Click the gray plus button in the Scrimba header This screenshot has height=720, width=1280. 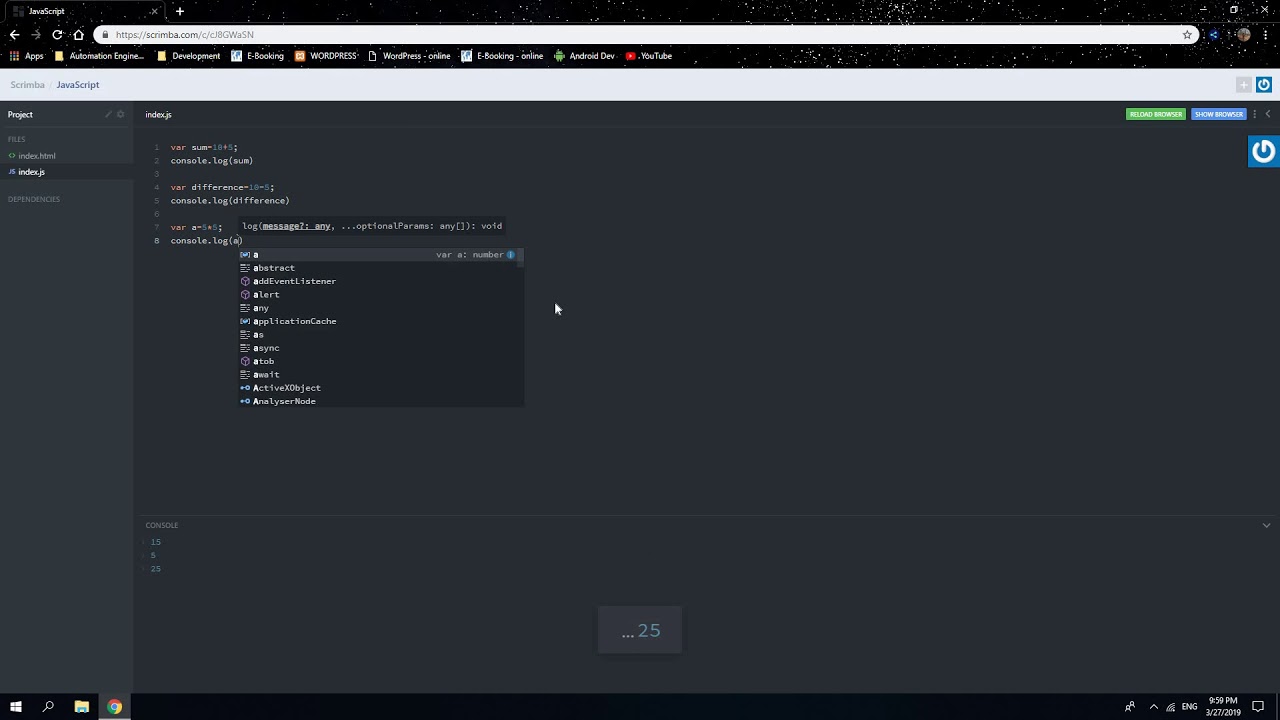coord(1243,85)
